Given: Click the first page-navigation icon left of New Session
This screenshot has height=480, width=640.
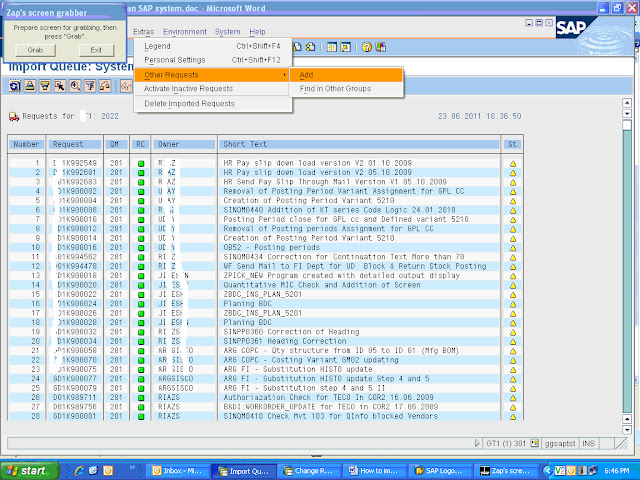Looking at the screenshot, I should [297, 47].
